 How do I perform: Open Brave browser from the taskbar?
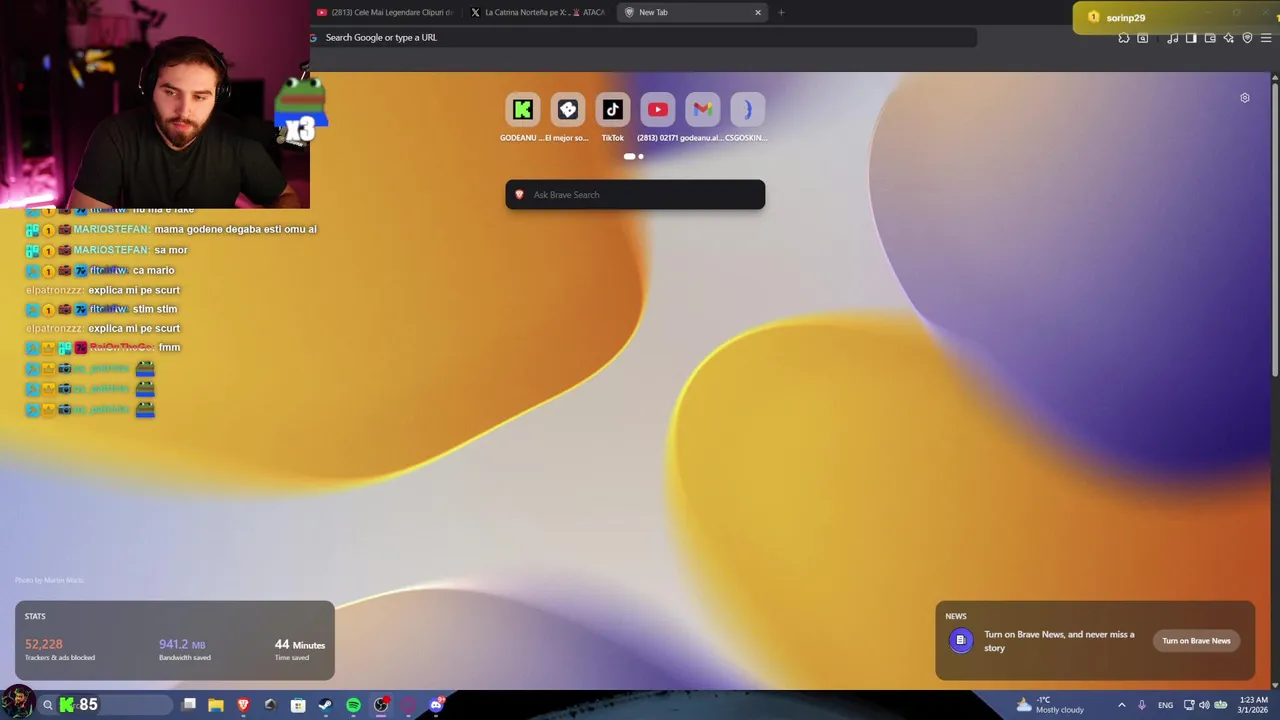[x=243, y=705]
